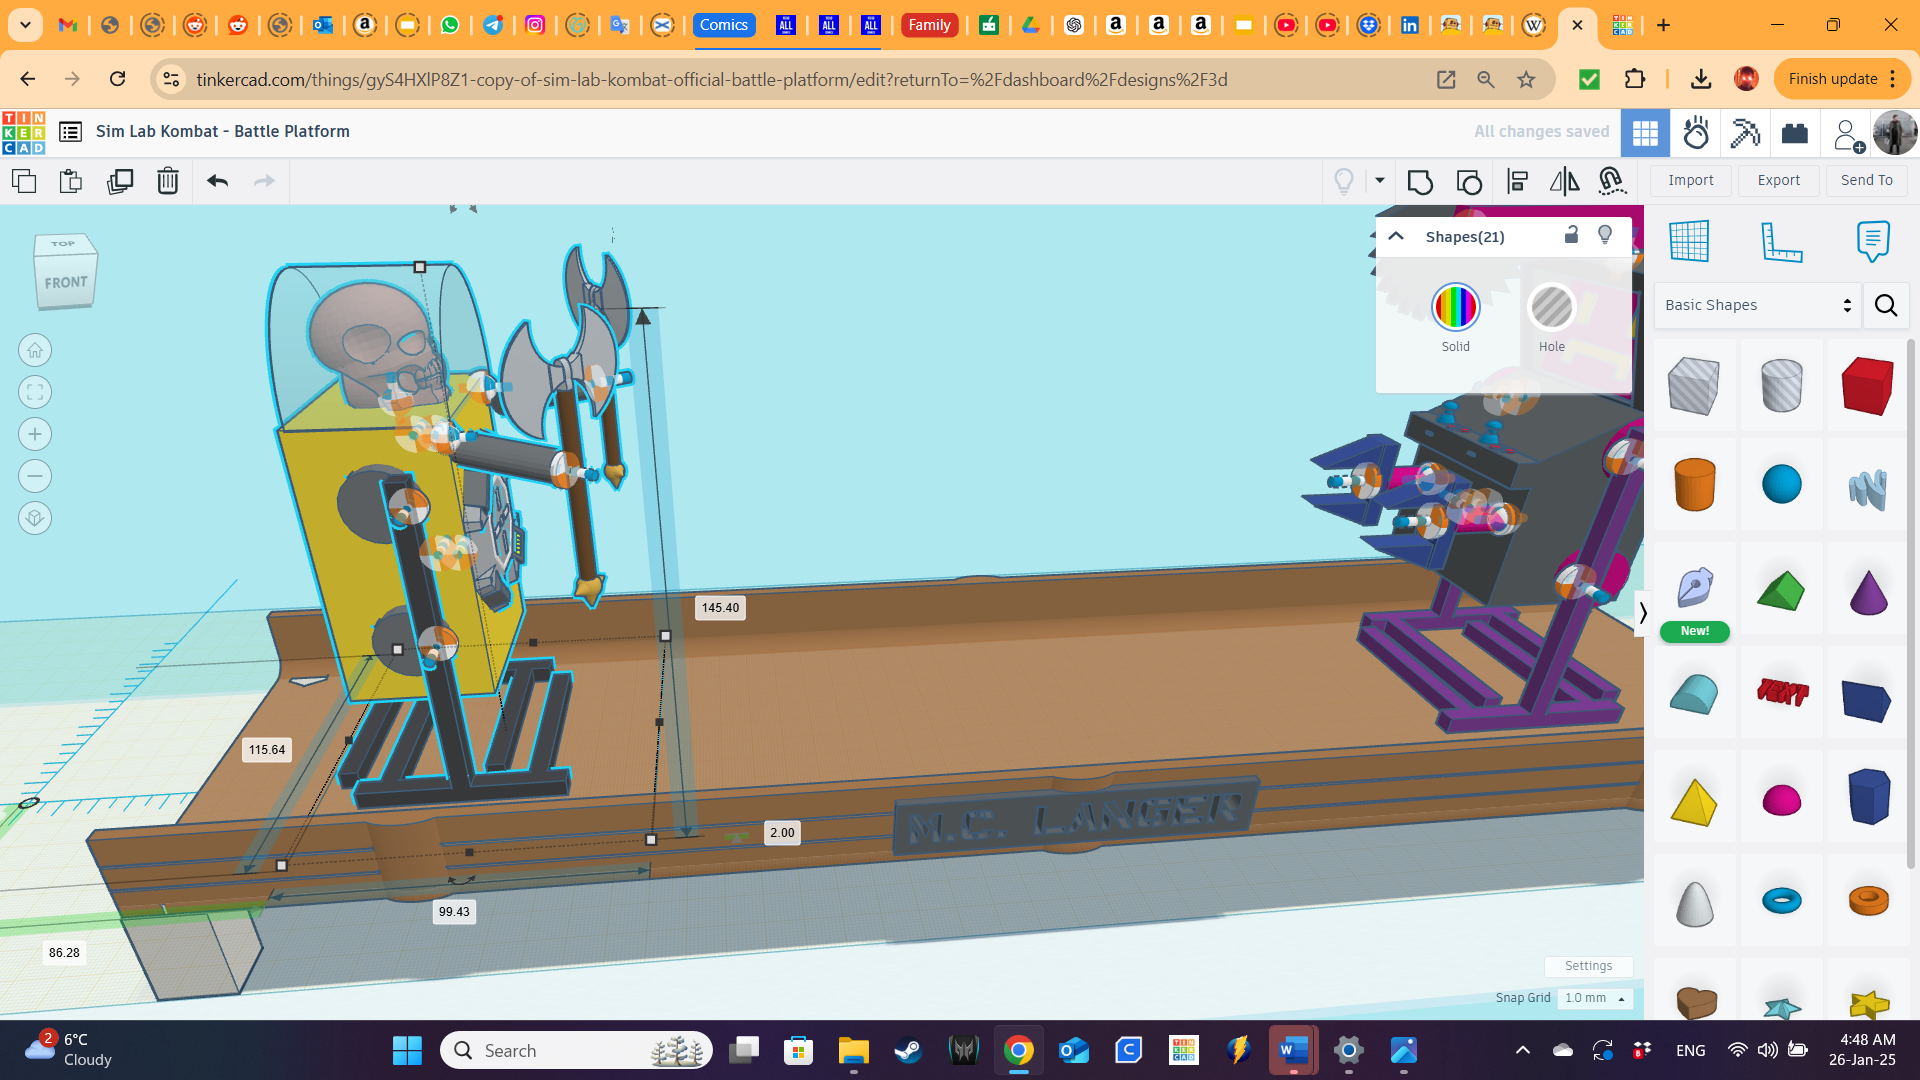Select the Align tool

1518,181
